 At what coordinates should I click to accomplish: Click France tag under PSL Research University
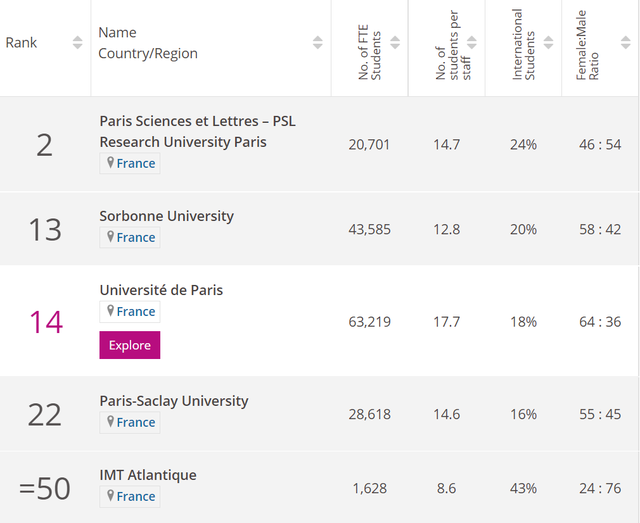click(130, 164)
